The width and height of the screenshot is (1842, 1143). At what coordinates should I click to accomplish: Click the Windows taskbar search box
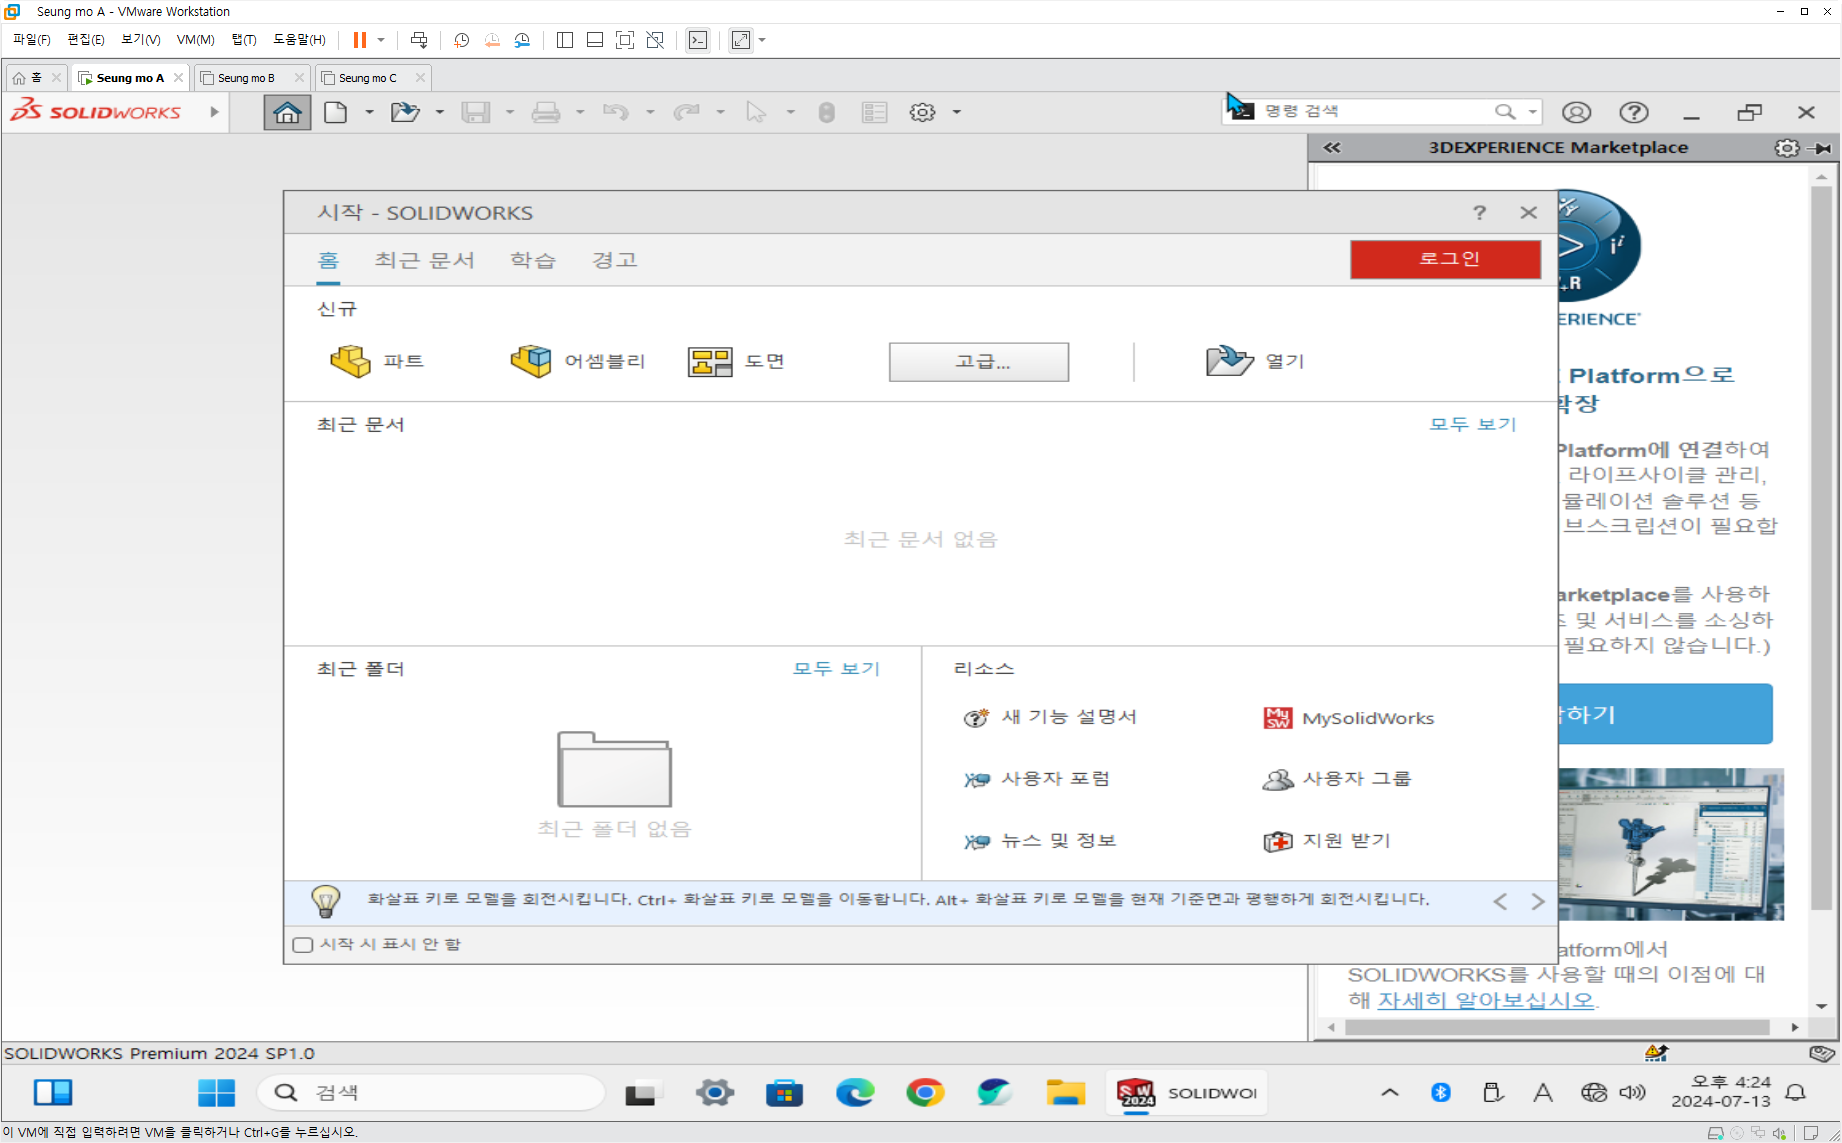(x=431, y=1092)
